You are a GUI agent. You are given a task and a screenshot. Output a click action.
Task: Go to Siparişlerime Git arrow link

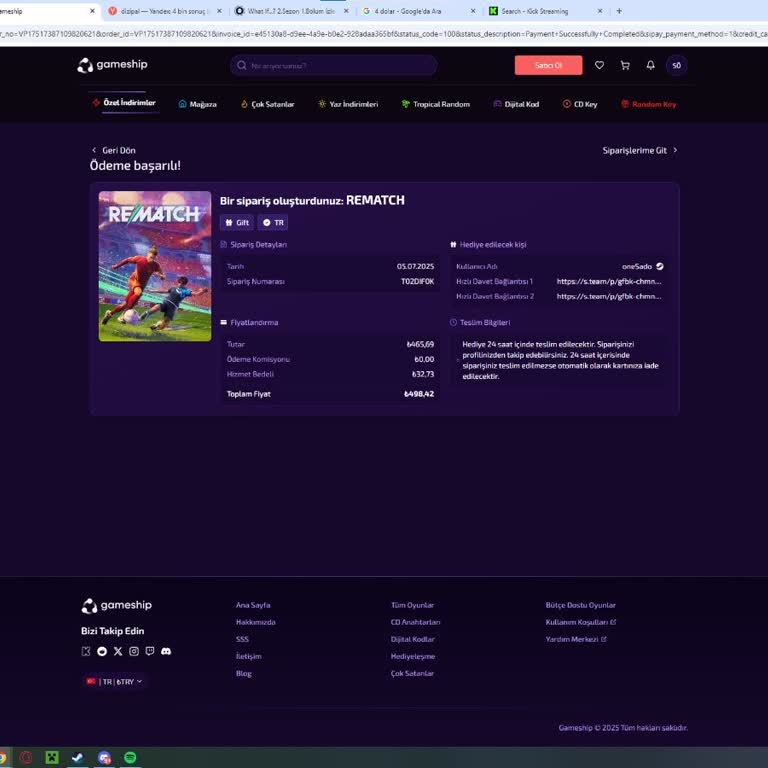tap(640, 150)
